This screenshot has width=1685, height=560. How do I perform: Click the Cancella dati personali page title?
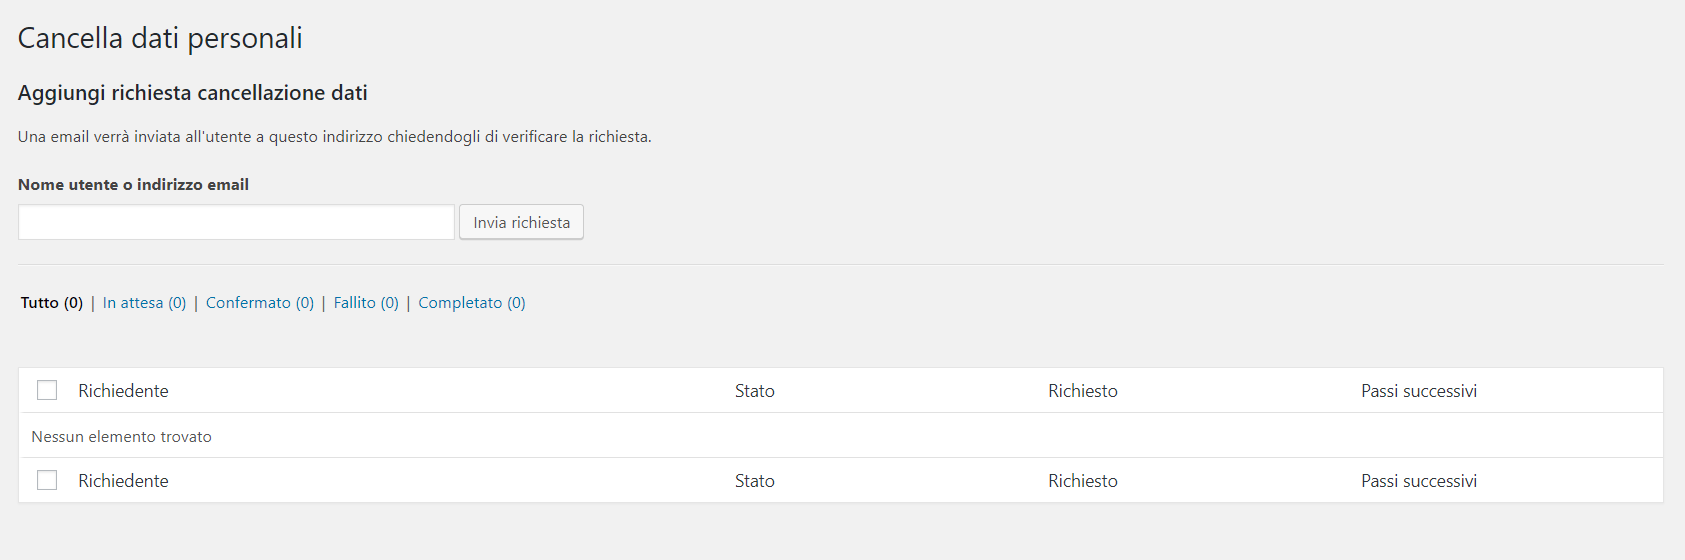point(160,38)
